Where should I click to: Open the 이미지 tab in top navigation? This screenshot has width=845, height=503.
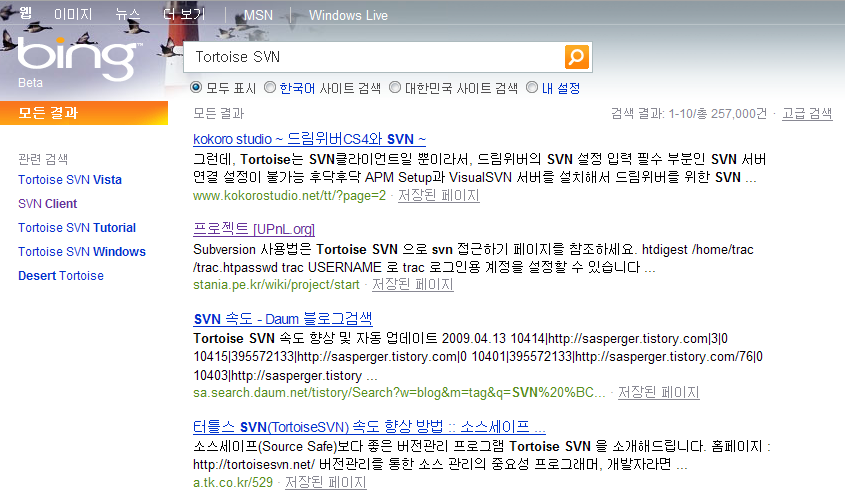[x=73, y=15]
